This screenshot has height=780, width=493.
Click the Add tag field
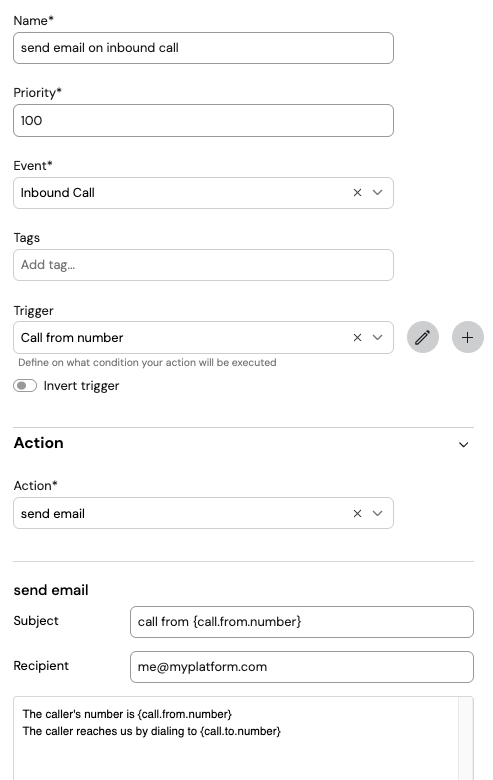click(x=203, y=265)
